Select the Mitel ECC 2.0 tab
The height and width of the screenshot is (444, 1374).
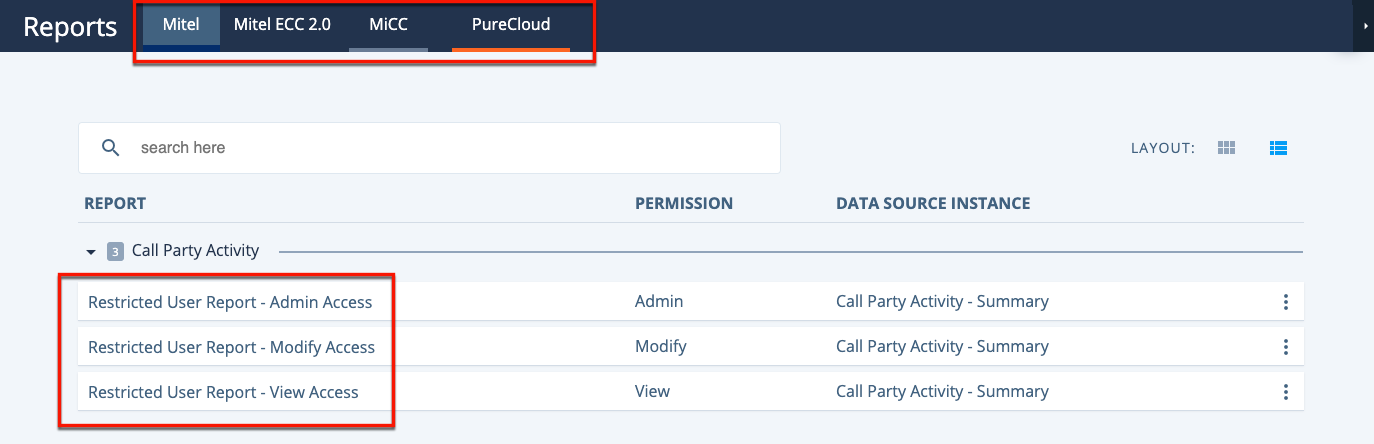(x=282, y=25)
